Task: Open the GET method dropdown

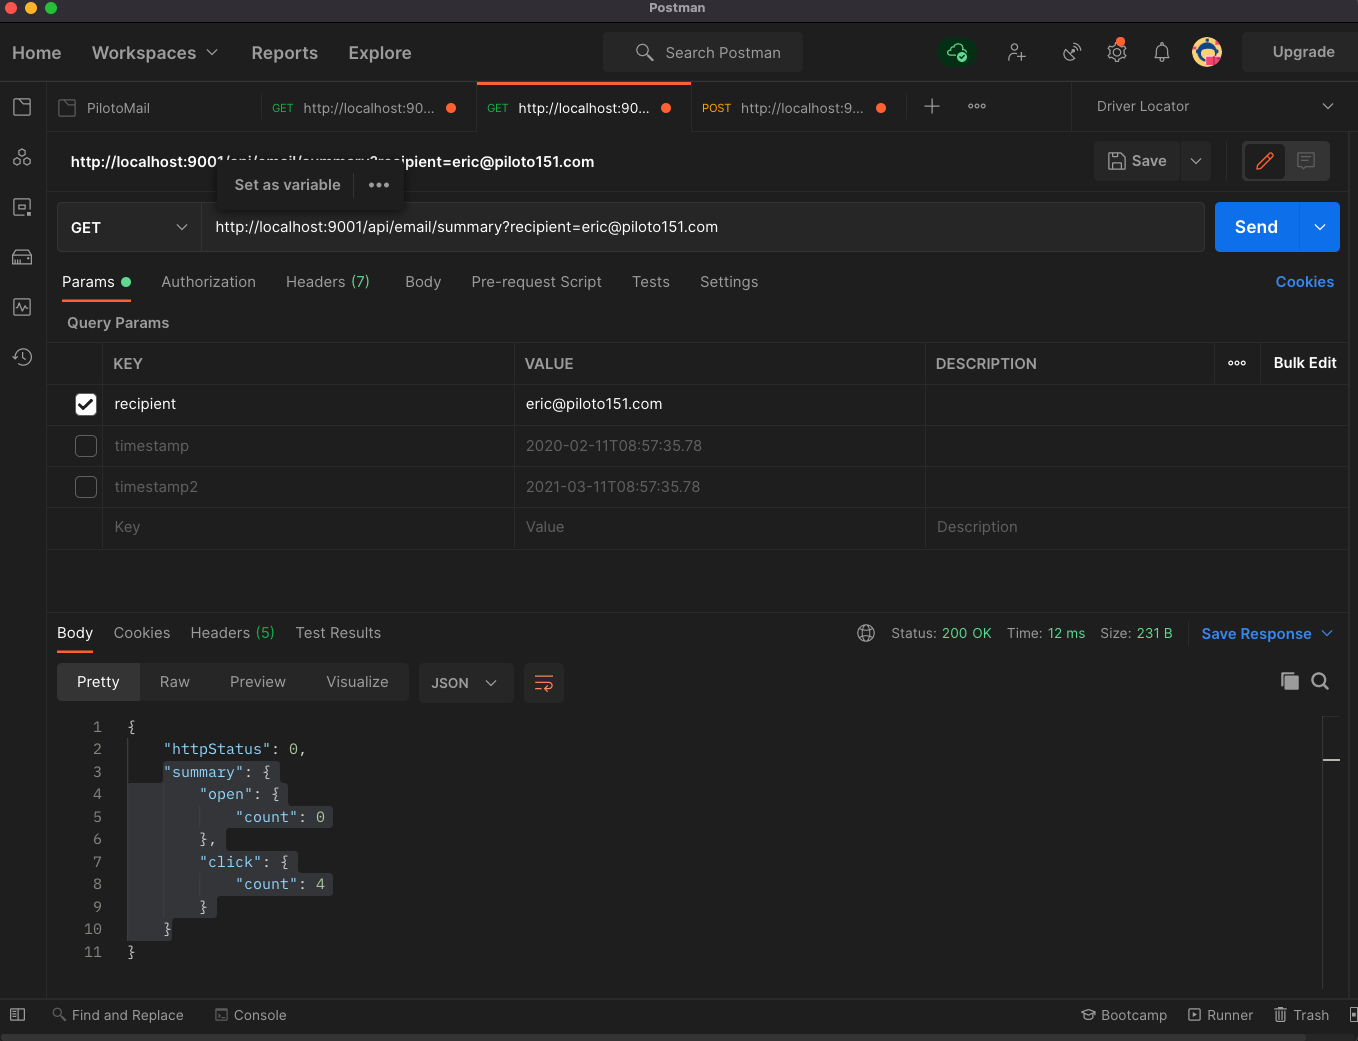Action: point(128,227)
